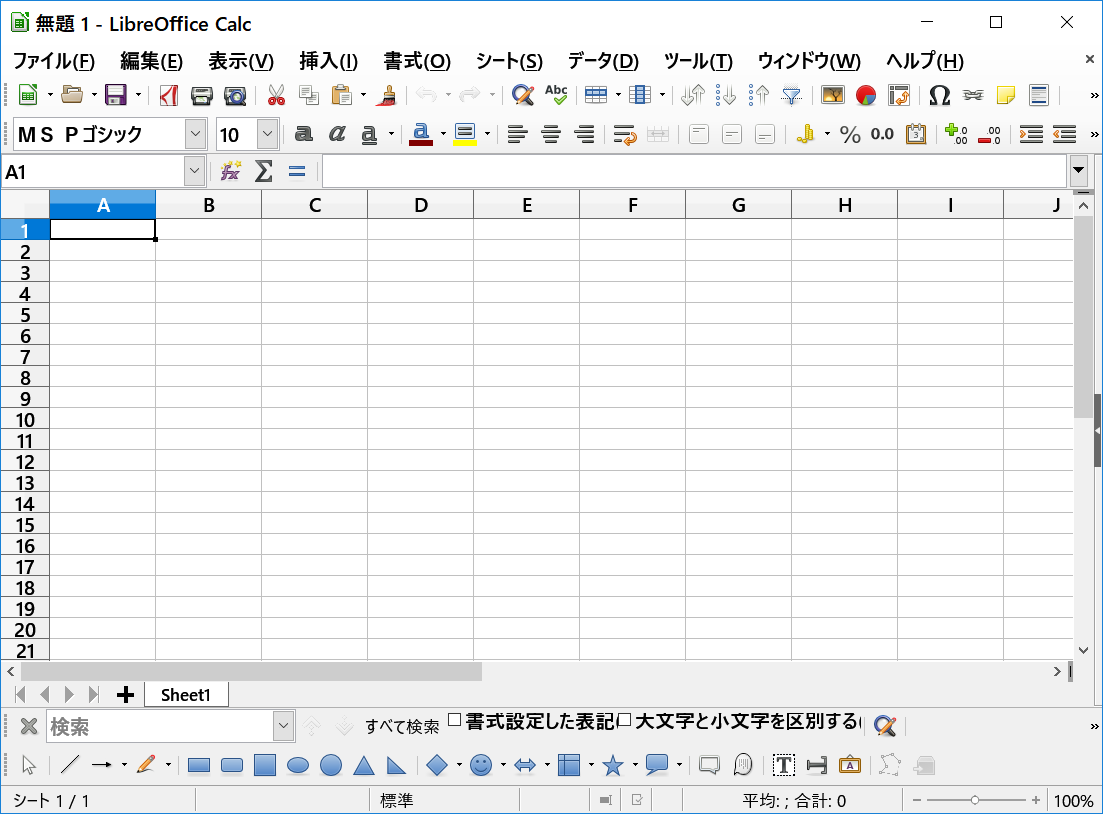Select the Ellipse drawing tool
The width and height of the screenshot is (1103, 814).
coord(298,766)
